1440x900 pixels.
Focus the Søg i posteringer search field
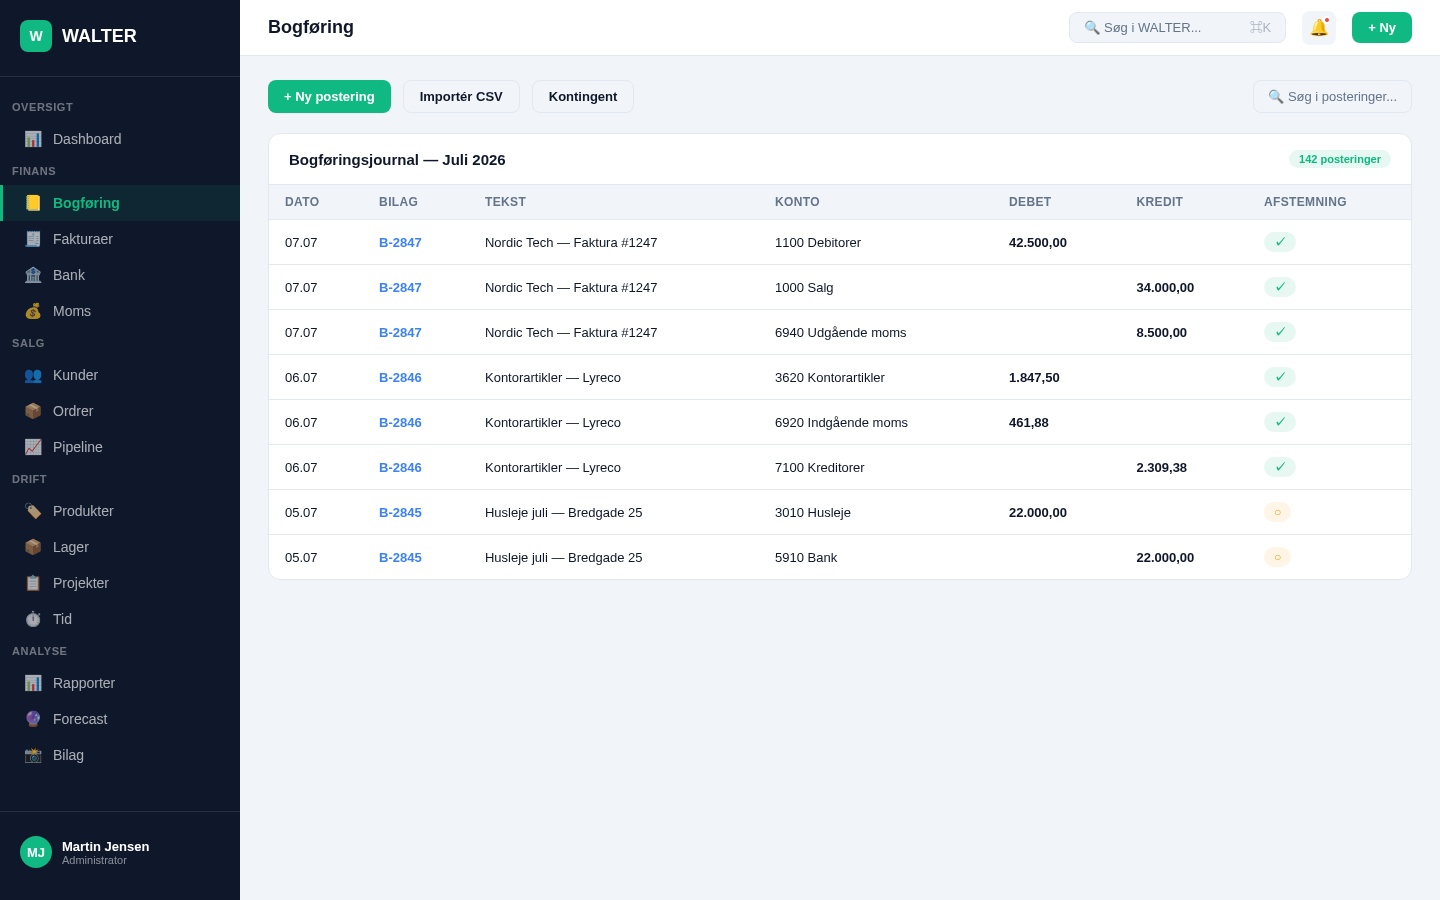1332,96
